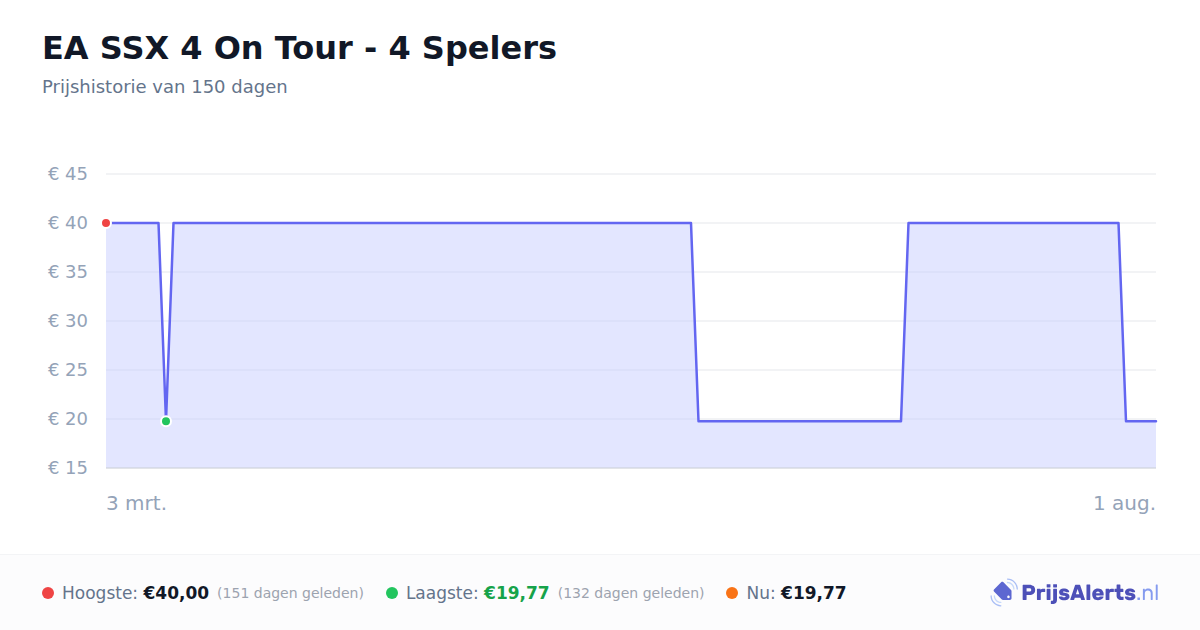Viewport: 1200px width, 630px height.
Task: Click the red Hoogste legend dot
Action: (x=48, y=593)
